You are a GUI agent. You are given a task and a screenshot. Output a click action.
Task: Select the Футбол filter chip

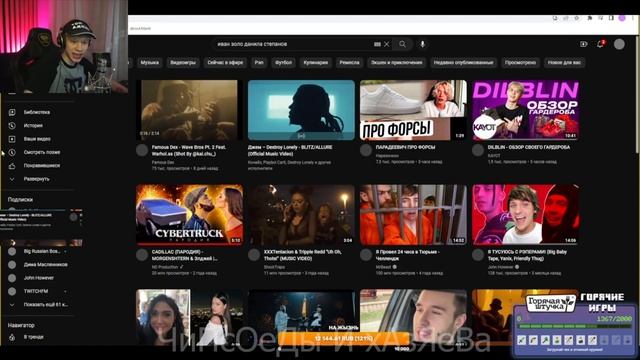click(x=283, y=63)
